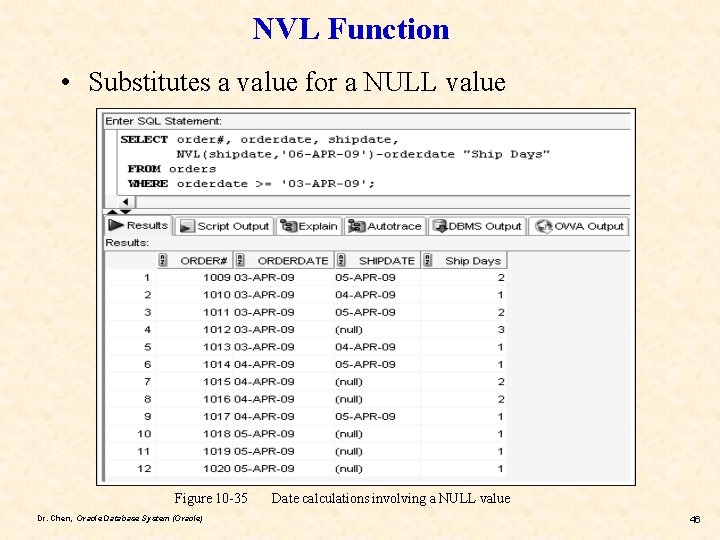Select the ORDERDATE column header

click(283, 260)
